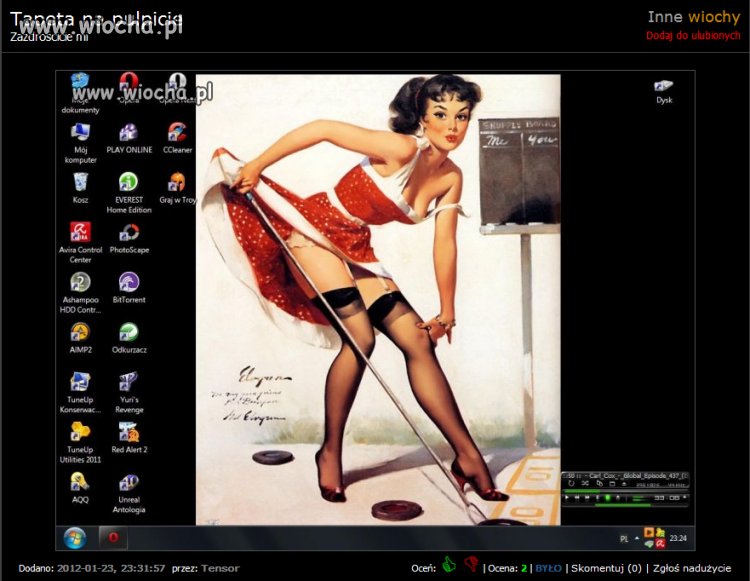
Task: Toggle shuffle in the AIMP mini player
Action: point(585,483)
